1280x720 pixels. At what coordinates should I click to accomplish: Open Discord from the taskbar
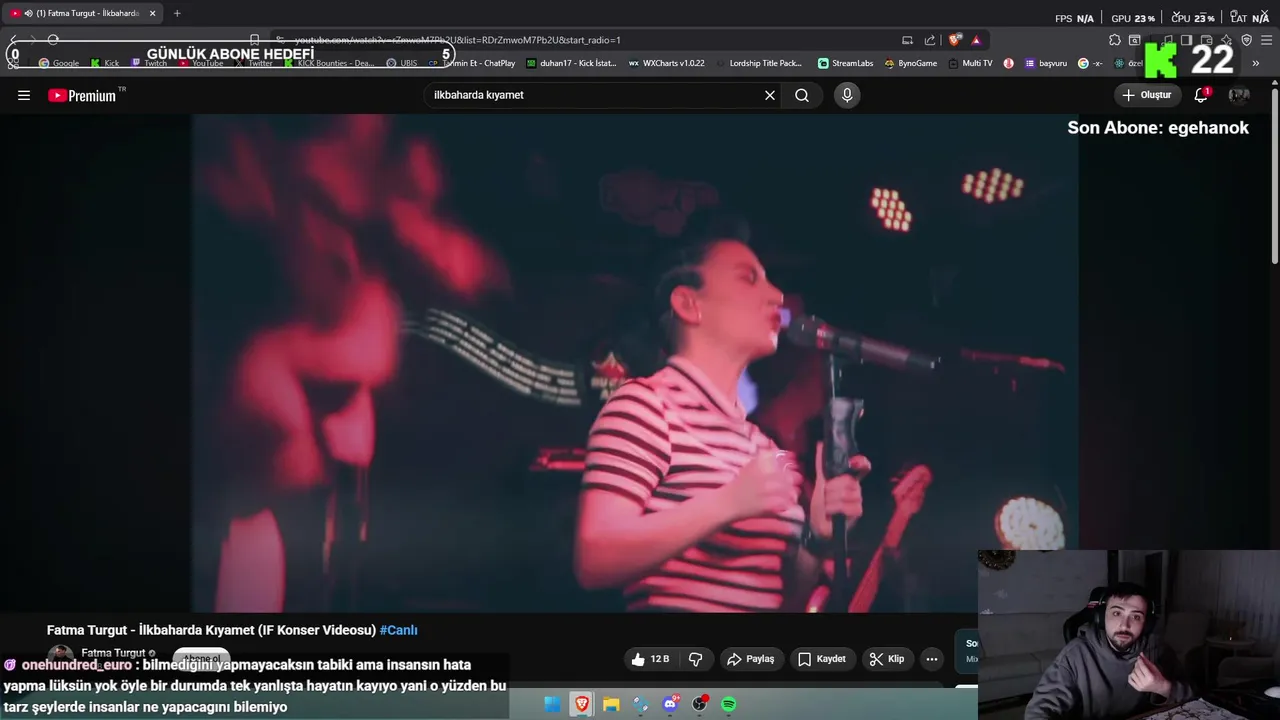click(x=670, y=704)
